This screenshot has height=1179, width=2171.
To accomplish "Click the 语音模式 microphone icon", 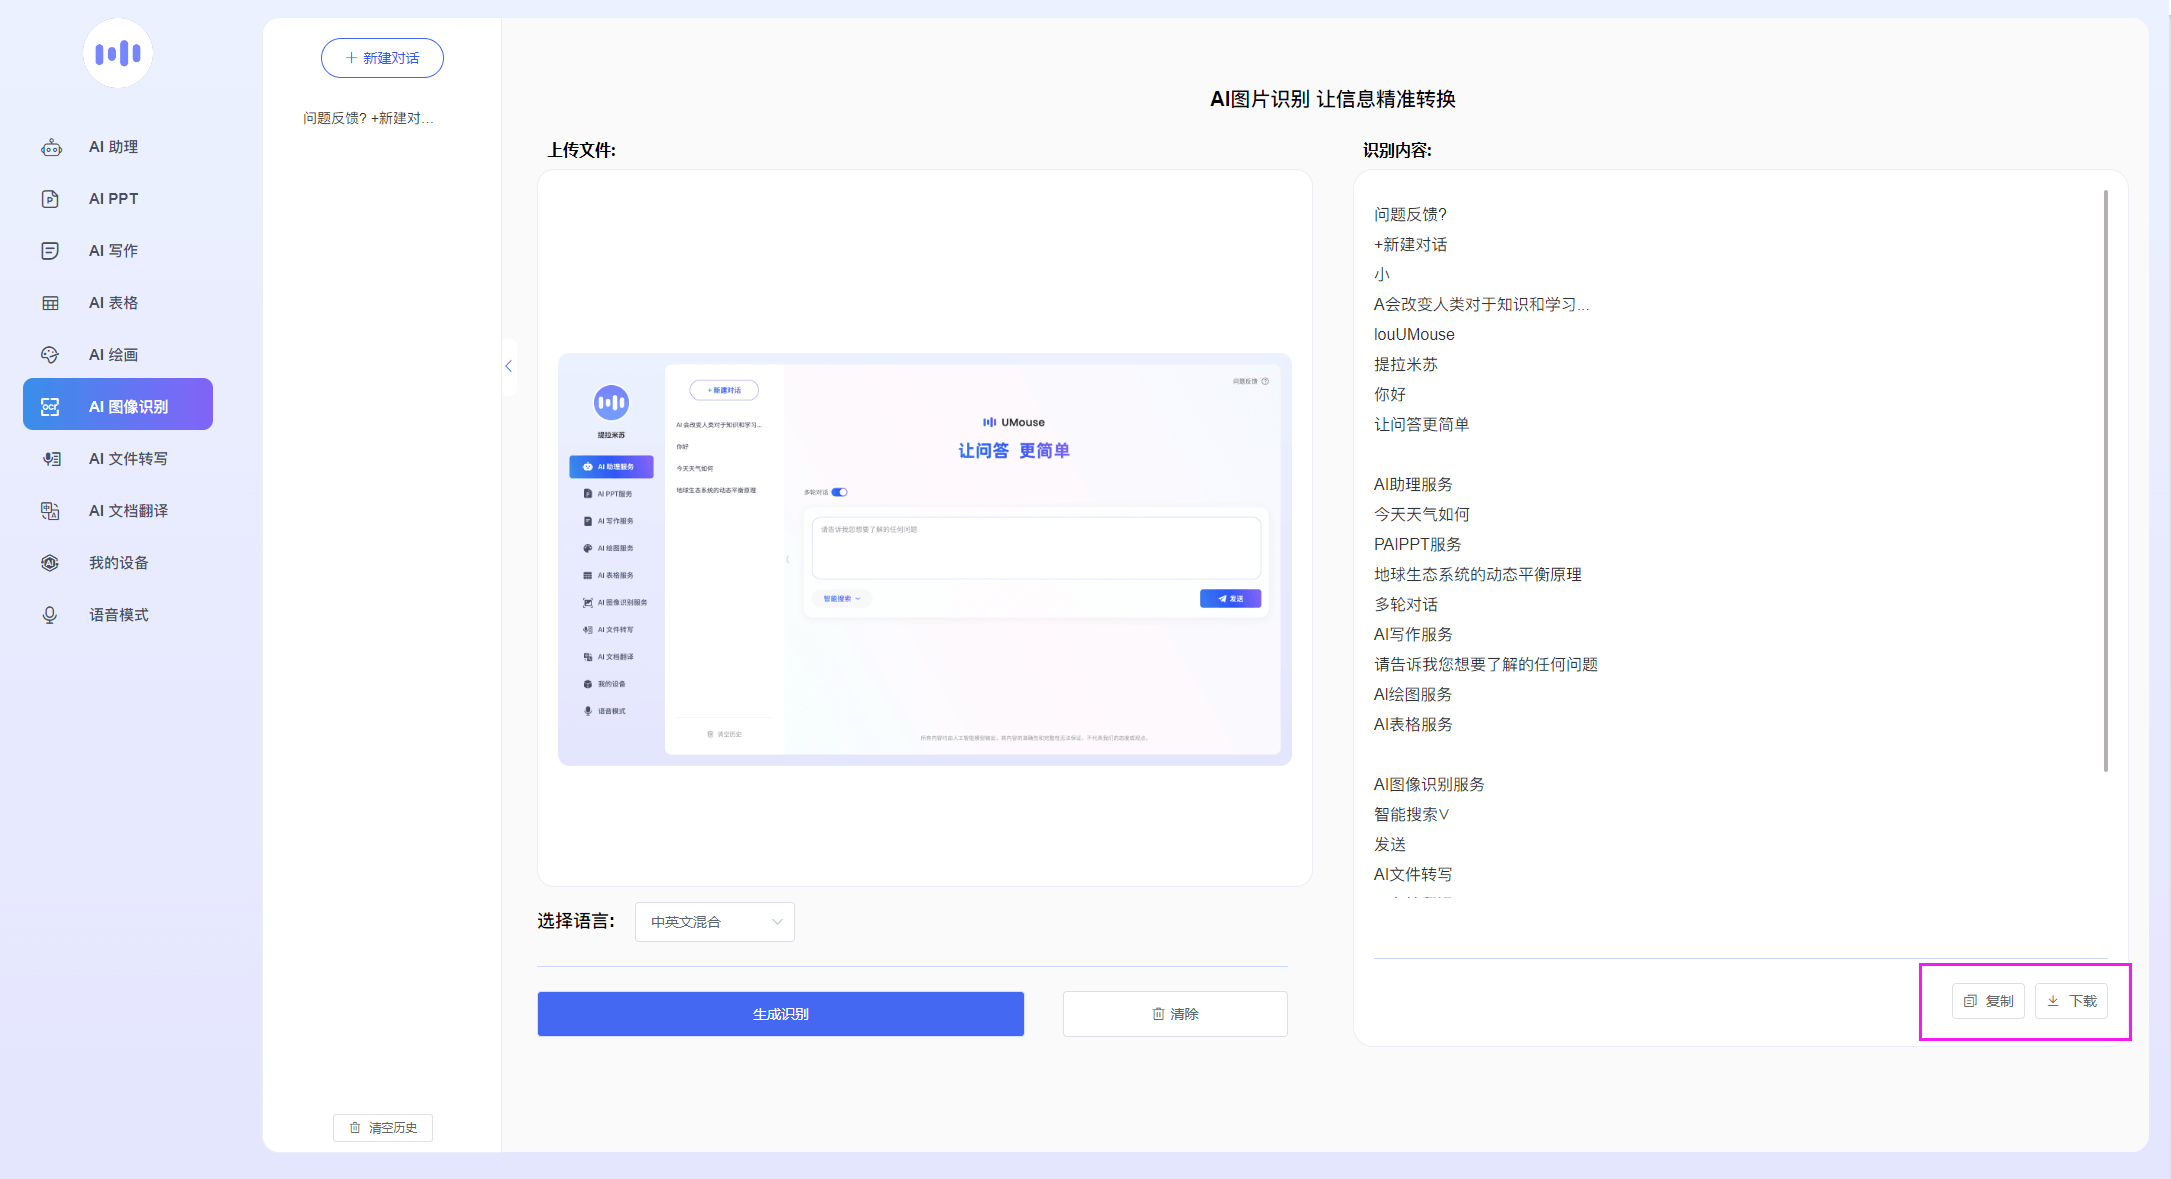I will pos(50,615).
